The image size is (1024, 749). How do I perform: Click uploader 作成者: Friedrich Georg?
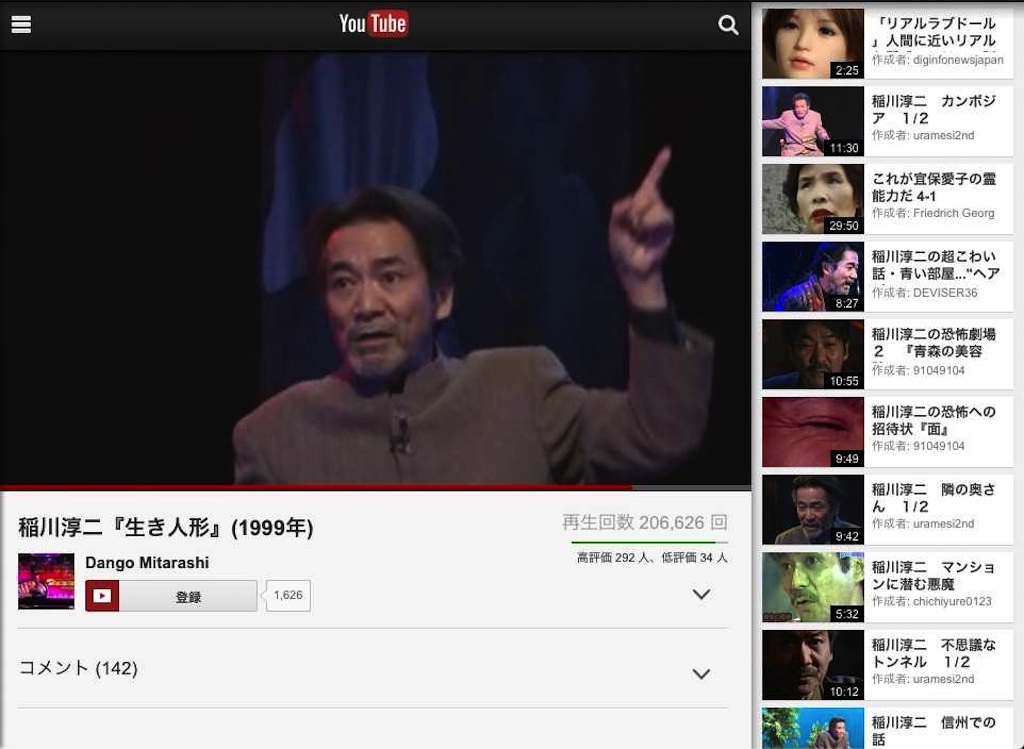pyautogui.click(x=933, y=213)
